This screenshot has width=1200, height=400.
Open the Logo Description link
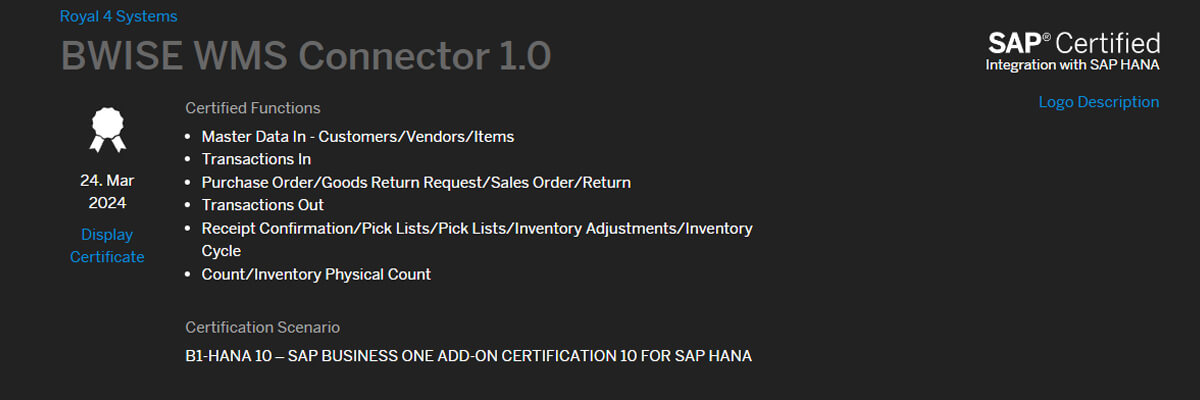tap(1098, 102)
